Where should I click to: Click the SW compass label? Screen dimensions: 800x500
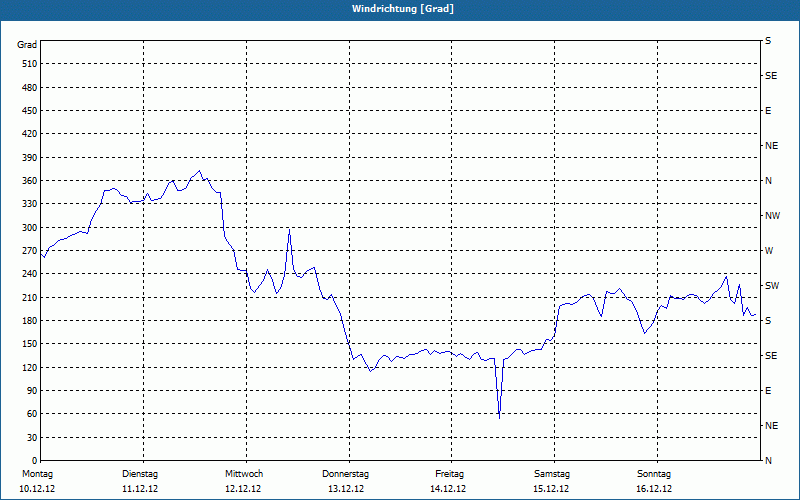coord(772,286)
